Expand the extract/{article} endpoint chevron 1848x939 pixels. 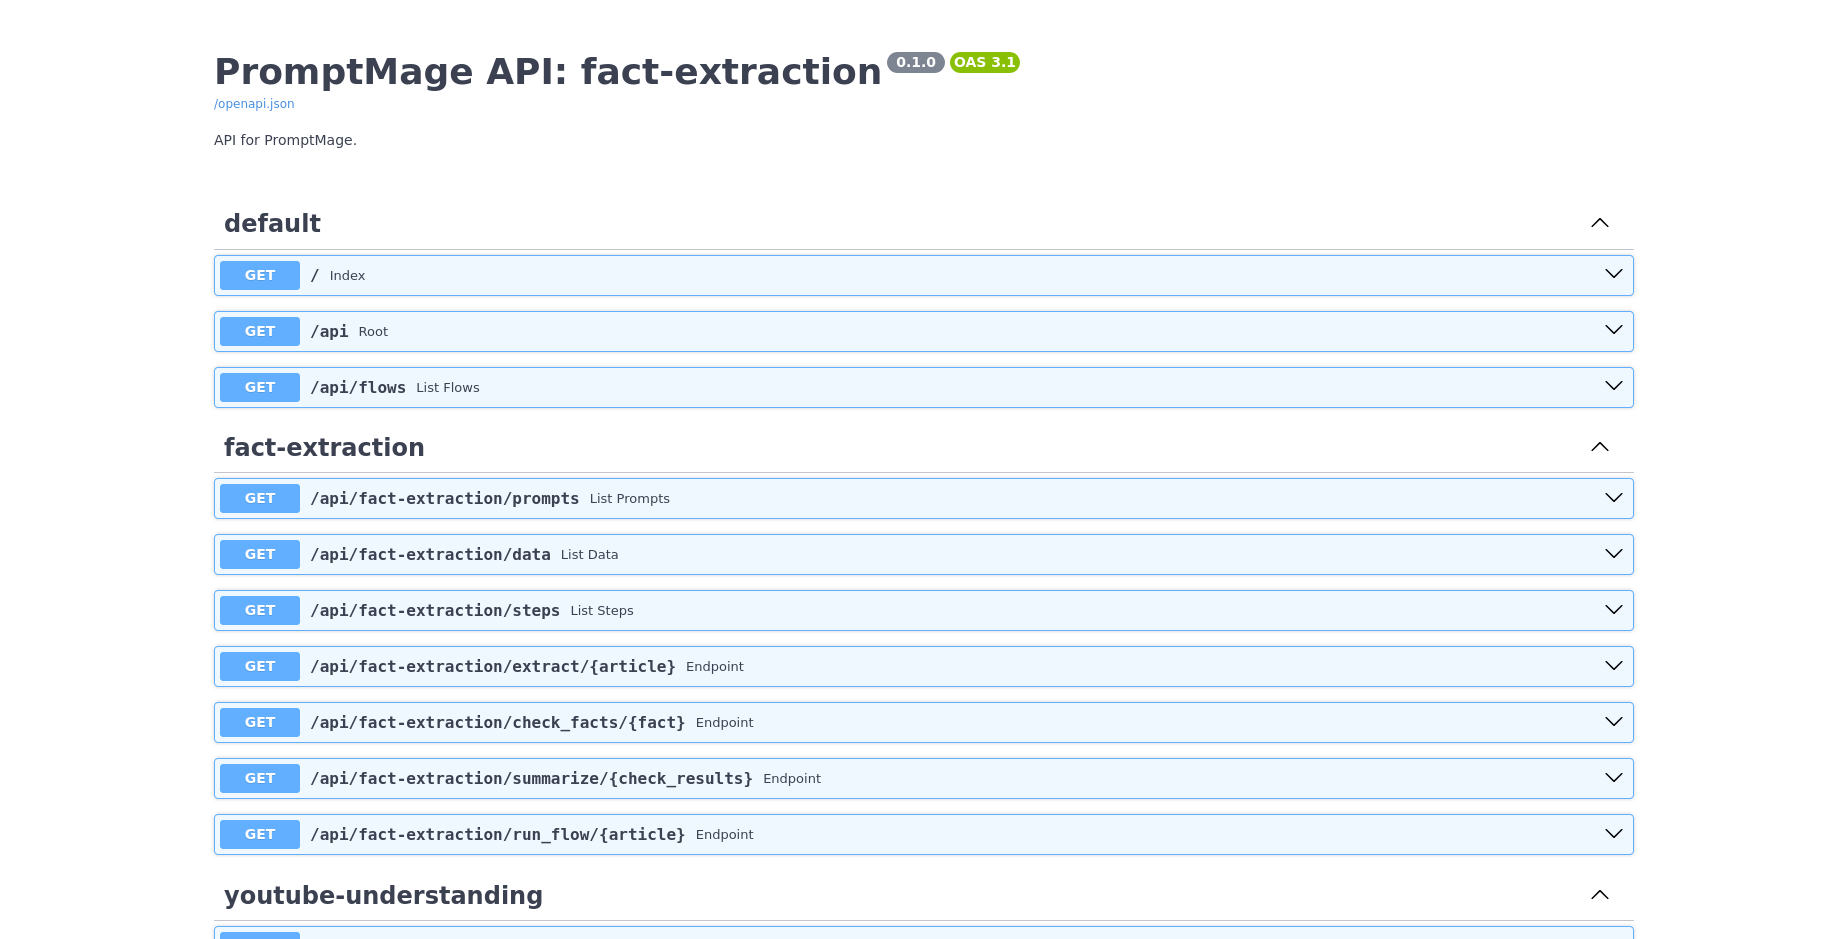tap(1614, 666)
